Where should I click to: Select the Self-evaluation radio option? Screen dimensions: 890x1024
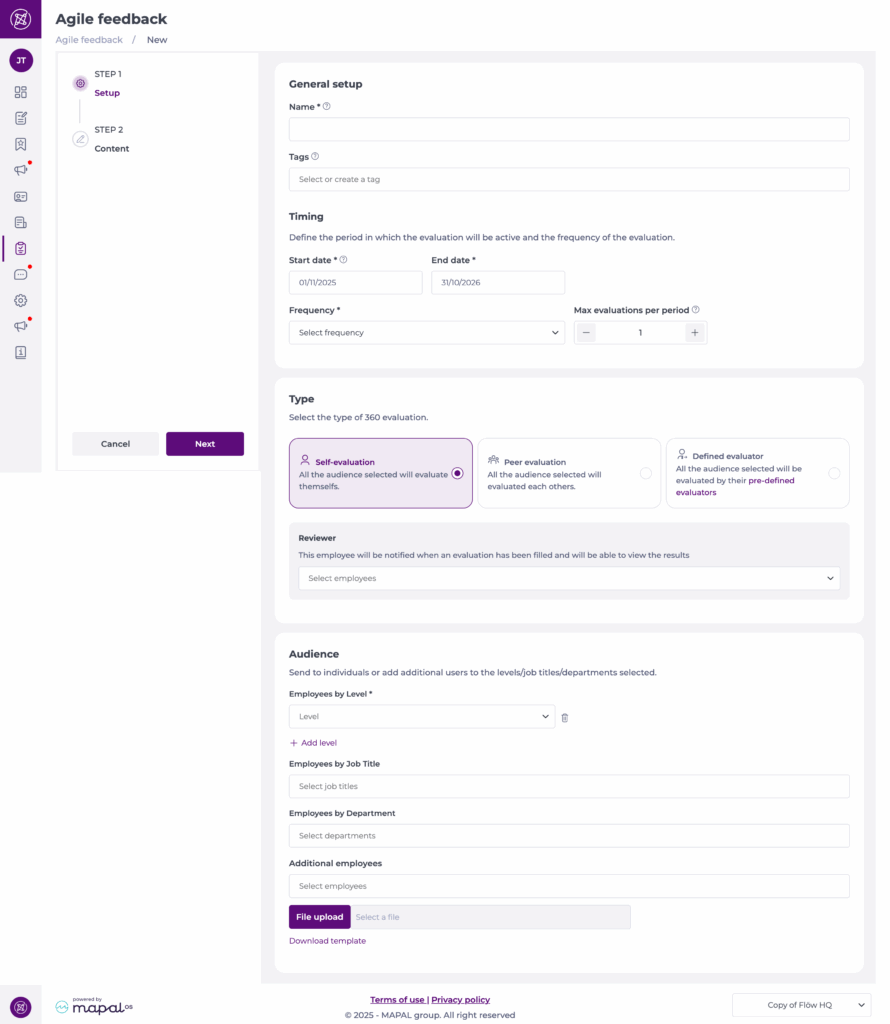click(x=457, y=473)
